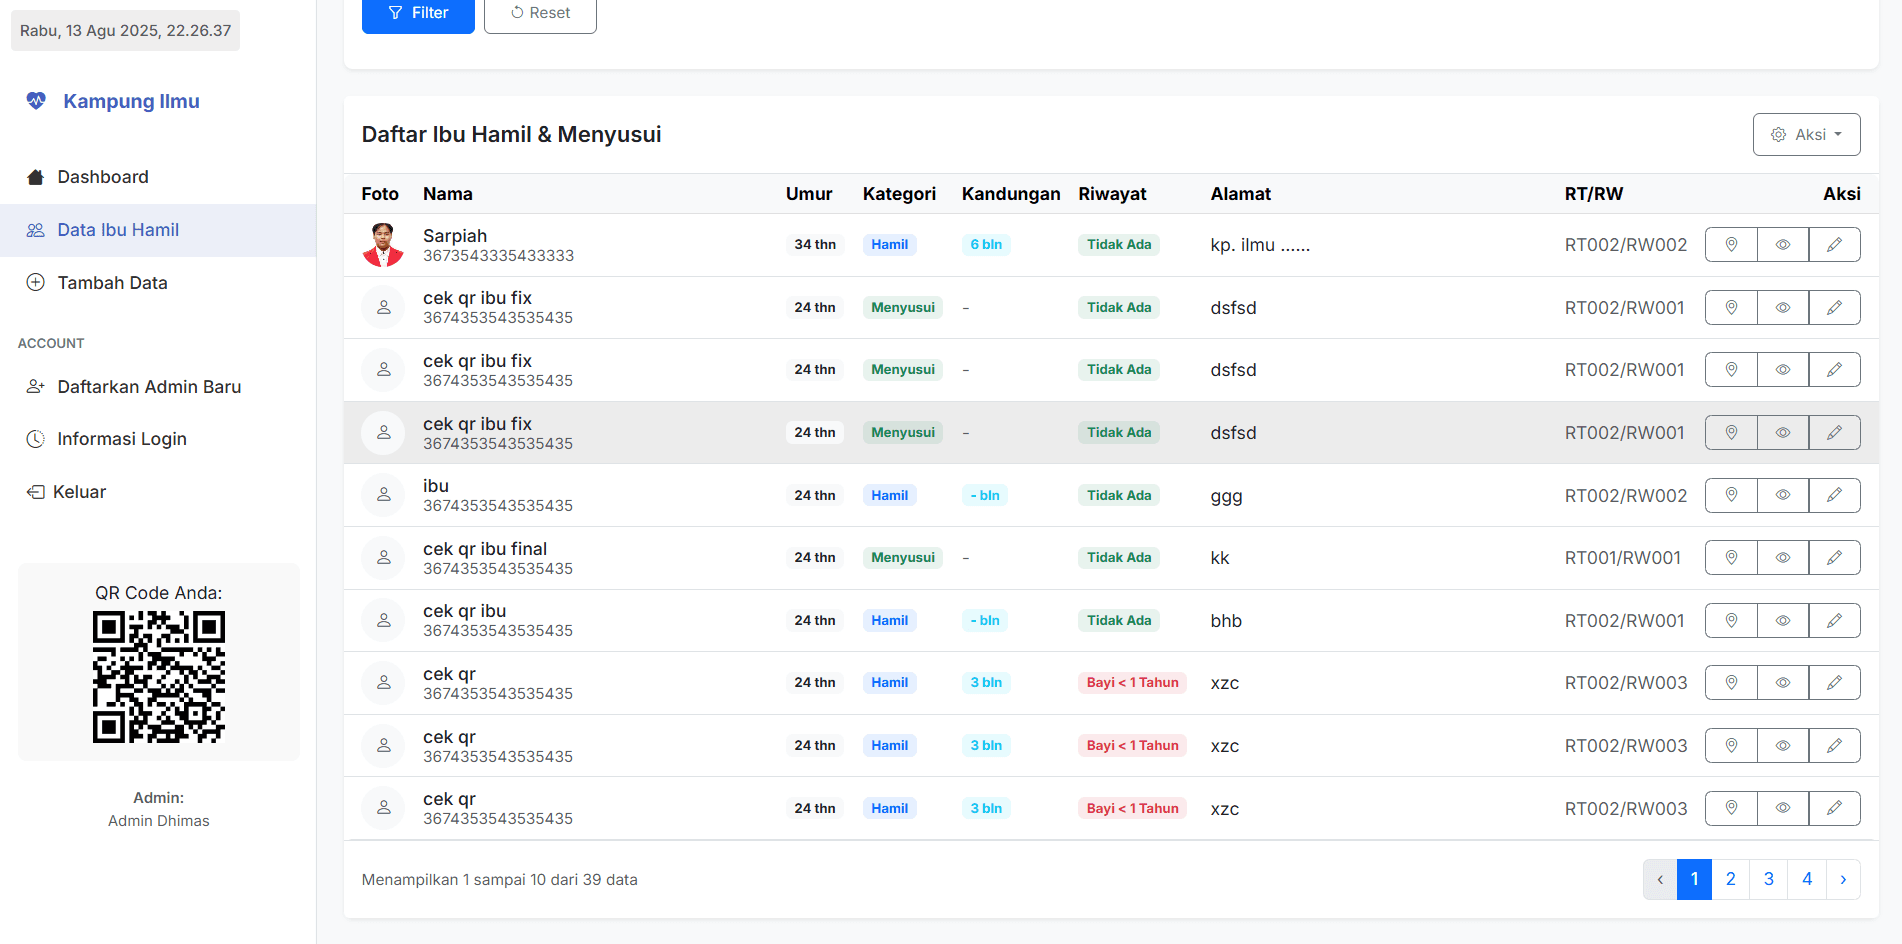The image size is (1902, 944).
Task: Click the Riwayat column header
Action: pos(1112,194)
